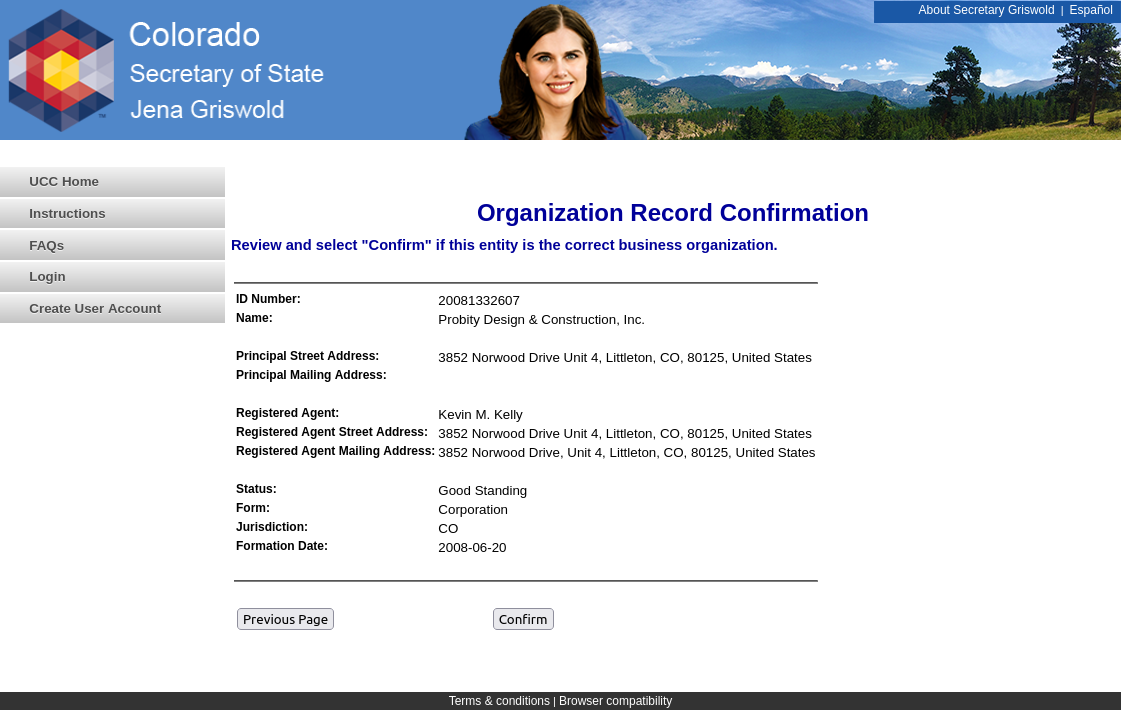Click the Colorado Secretary of State title
The width and height of the screenshot is (1121, 710).
[226, 54]
